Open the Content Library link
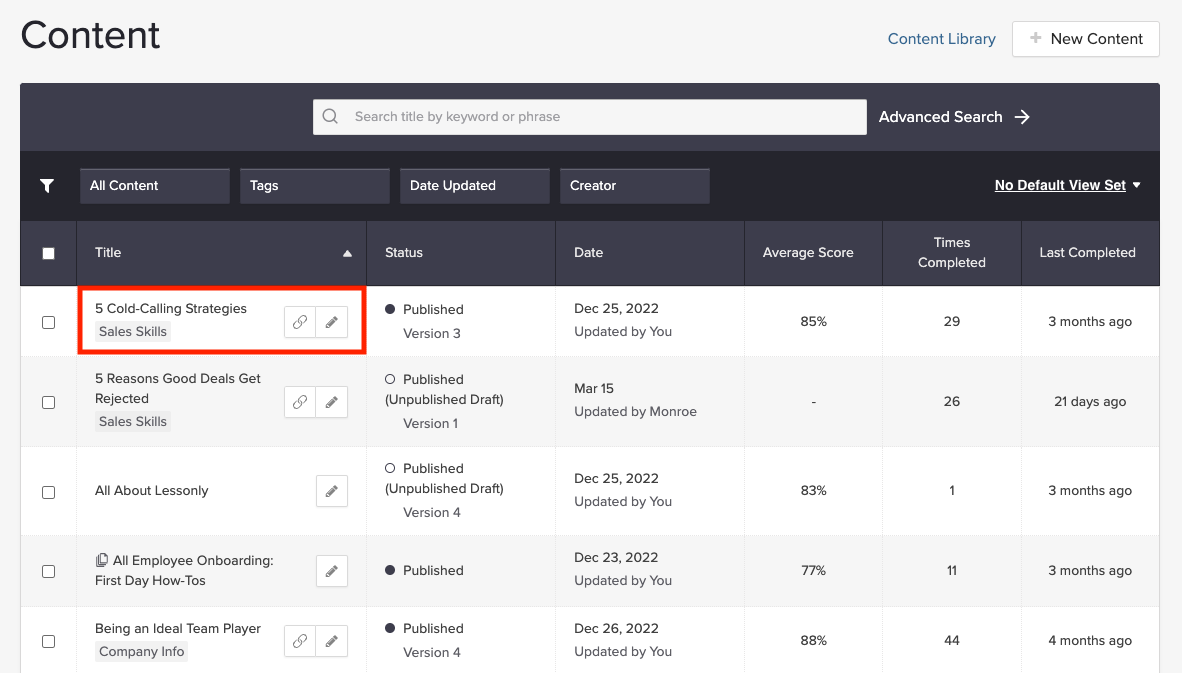 click(x=941, y=39)
